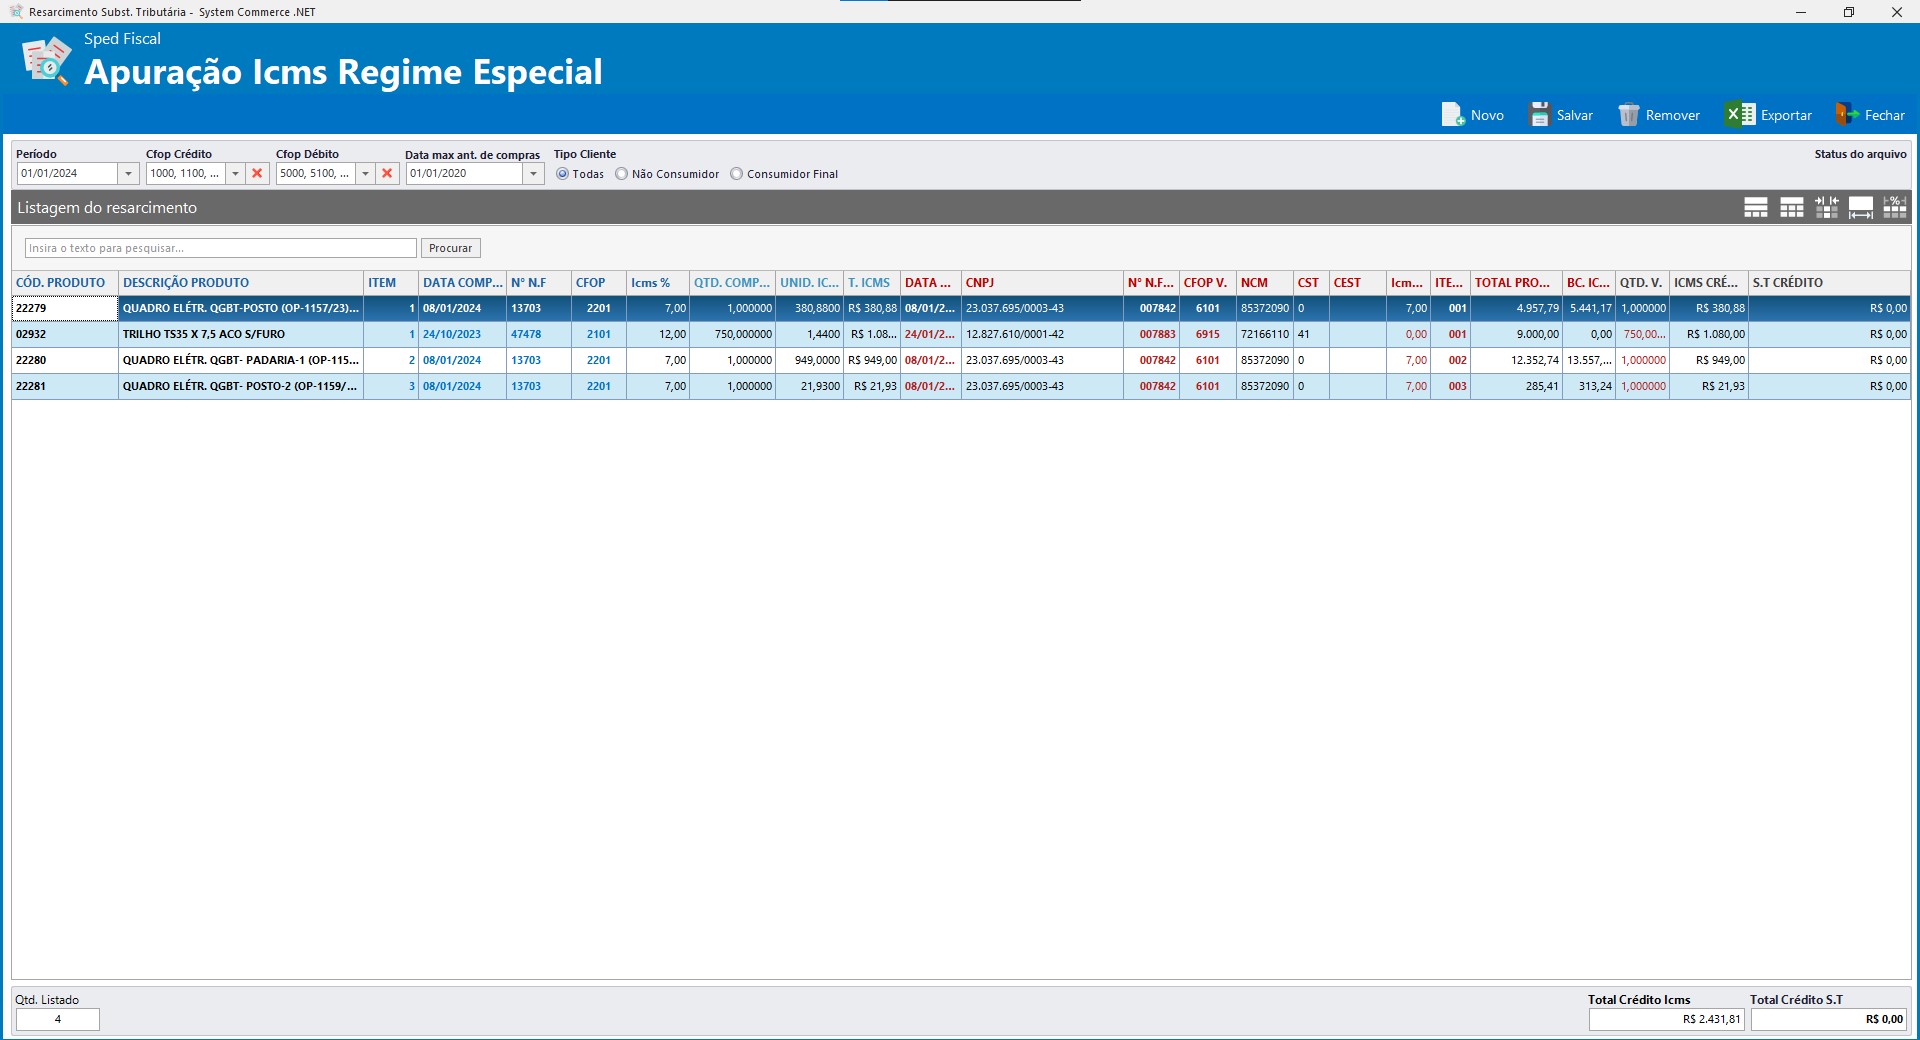The height and width of the screenshot is (1040, 1920).
Task: Open the Cfop Crédito dropdown
Action: 236,173
